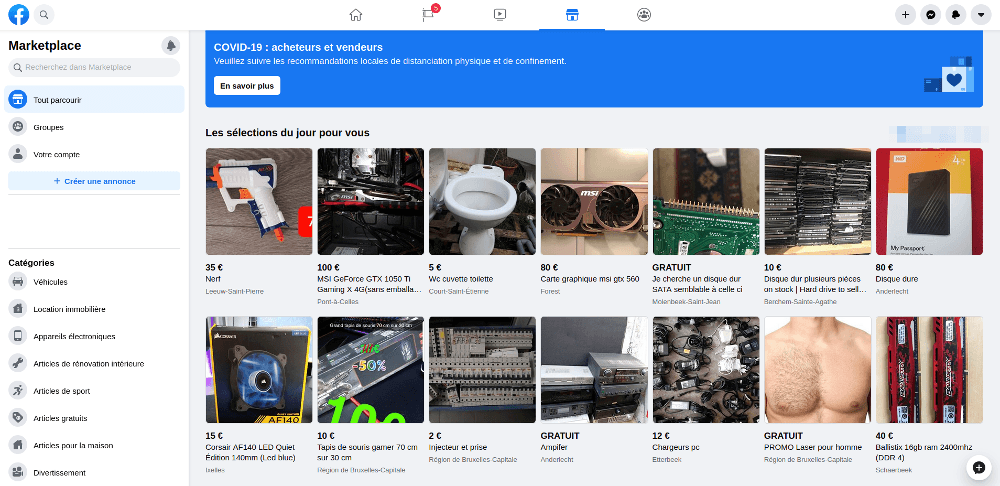The image size is (1000, 486).
Task: Click the plus Create icon in top bar
Action: [x=905, y=15]
